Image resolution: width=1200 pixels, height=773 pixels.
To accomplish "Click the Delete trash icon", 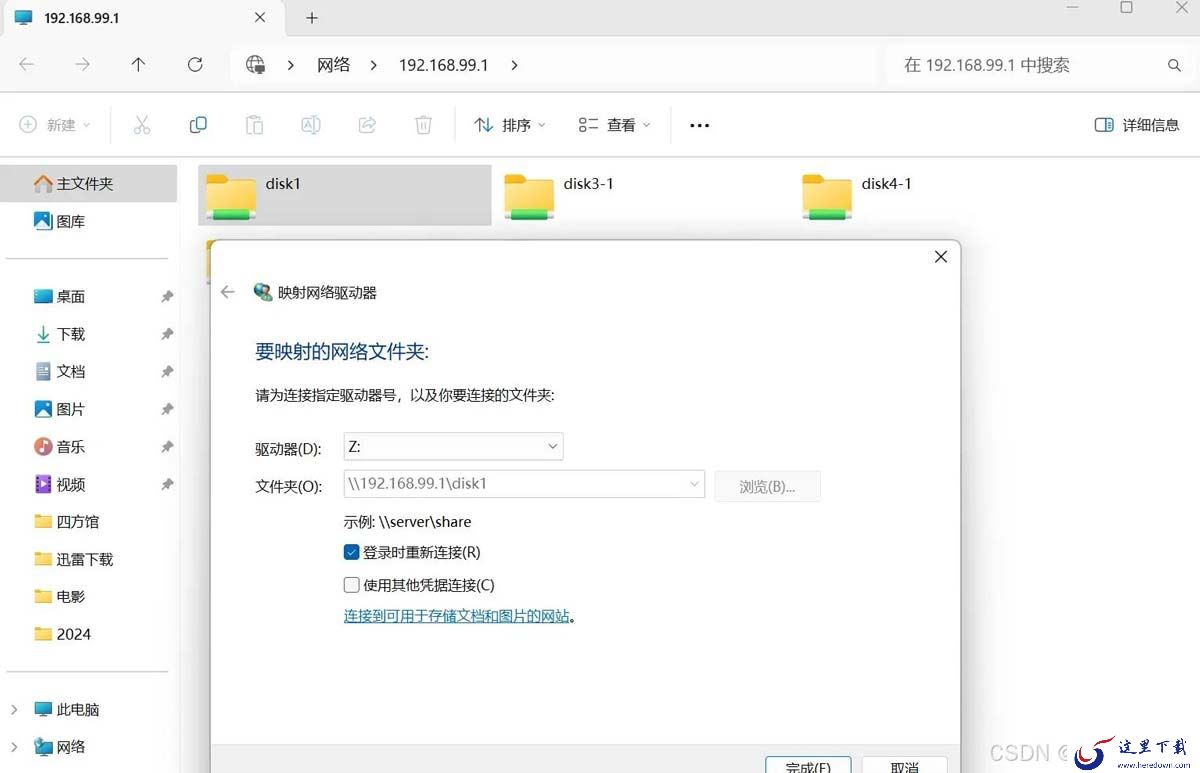I will pyautogui.click(x=424, y=125).
